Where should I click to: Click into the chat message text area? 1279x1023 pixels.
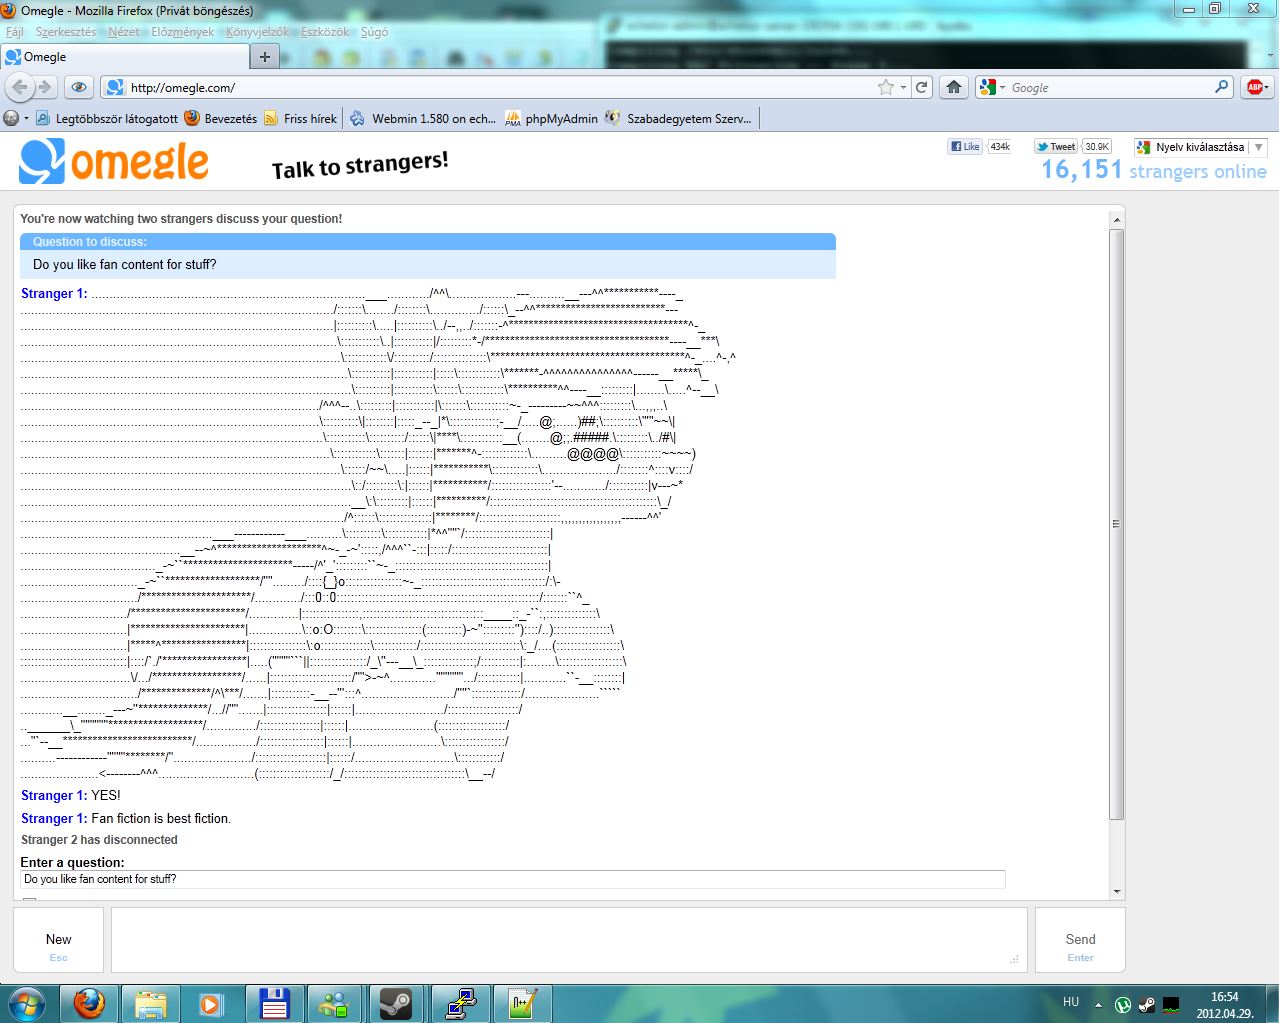pyautogui.click(x=569, y=939)
